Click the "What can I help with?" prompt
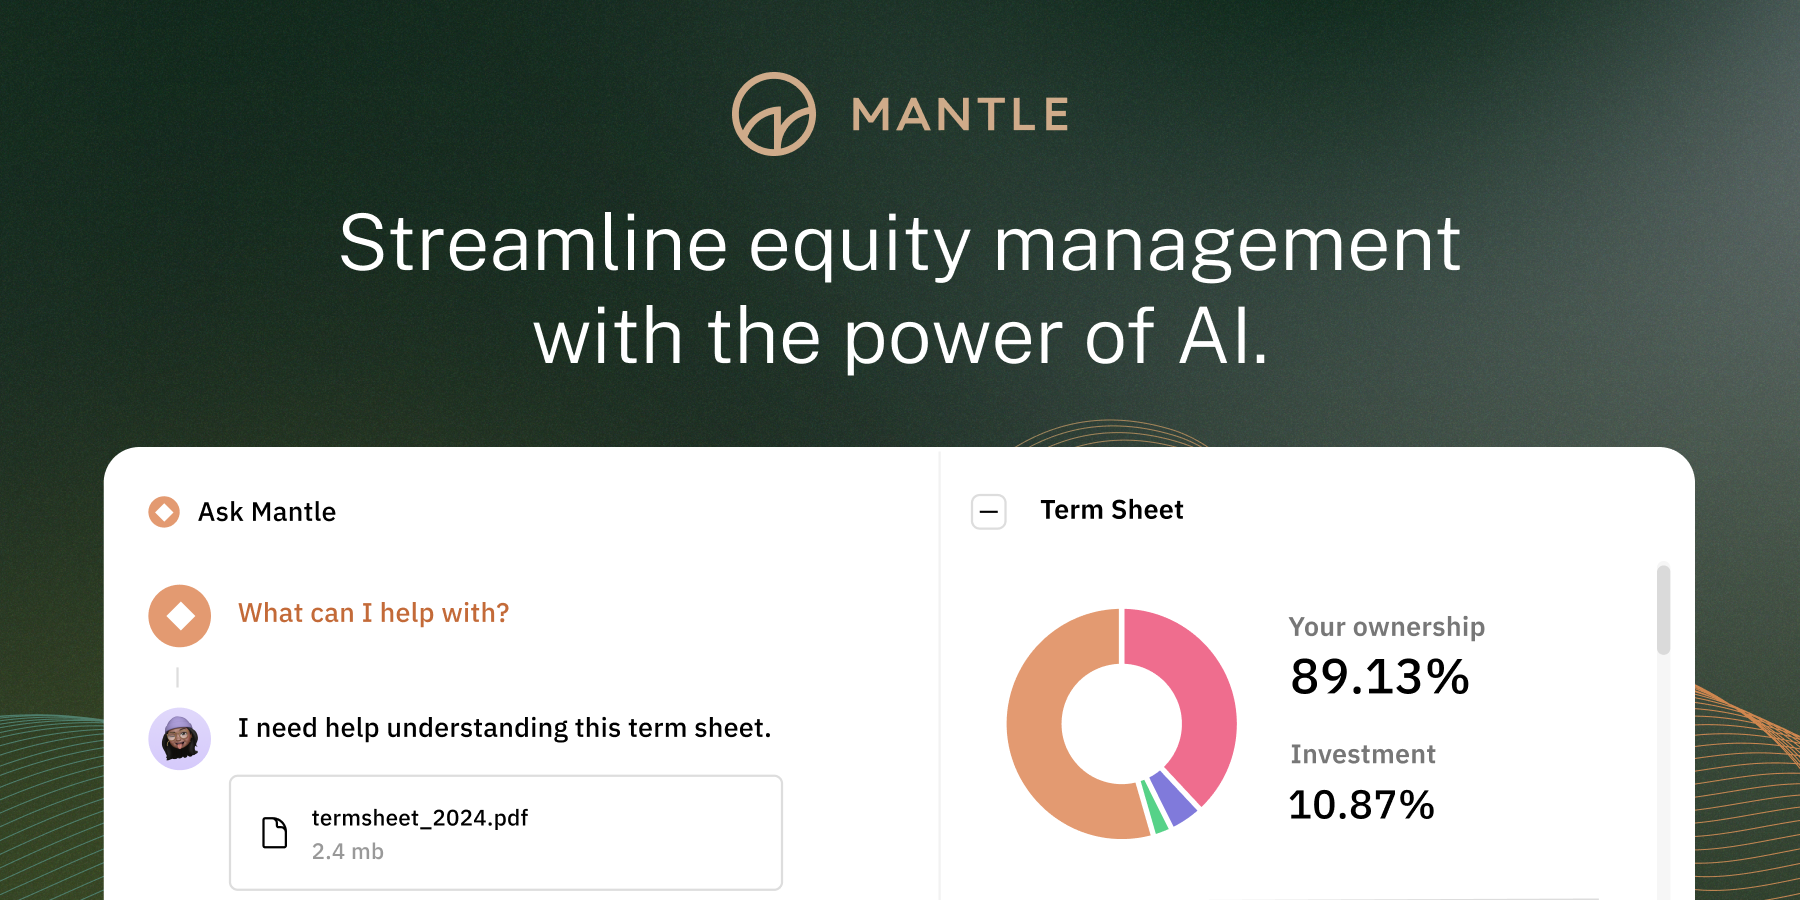Viewport: 1800px width, 900px height. click(373, 613)
